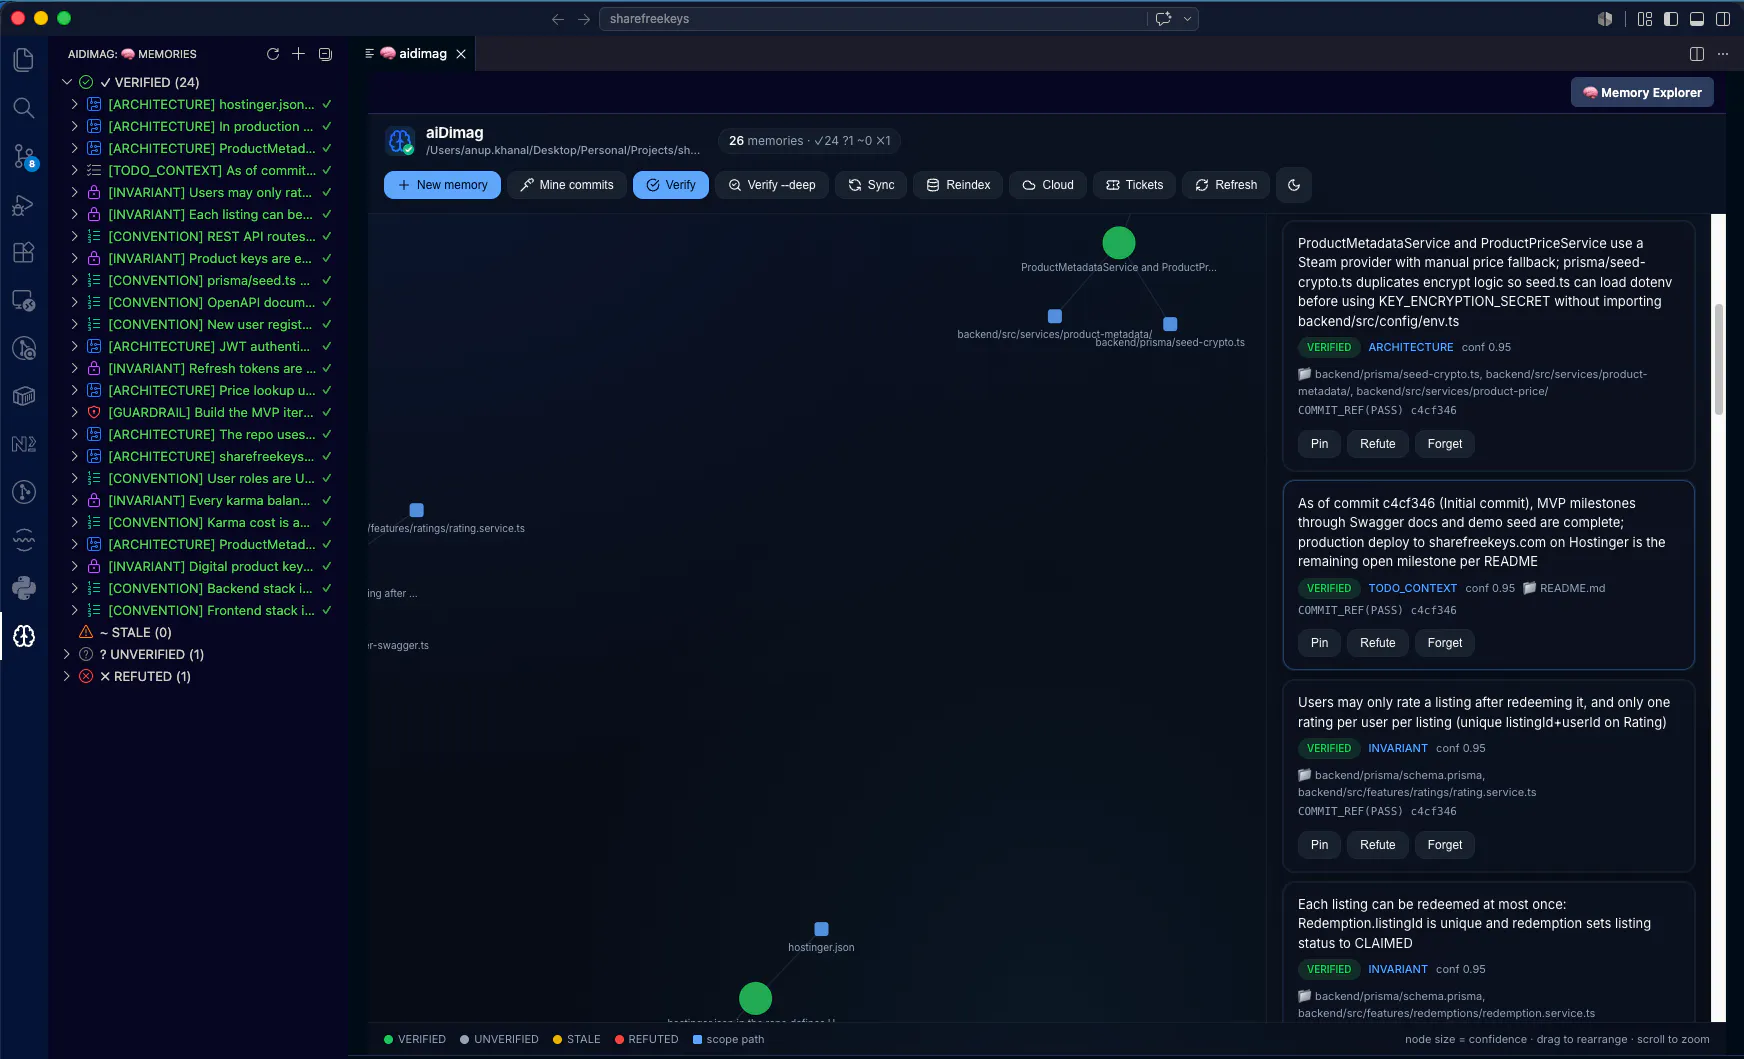Image resolution: width=1744 pixels, height=1059 pixels.
Task: Select [CONVENTION] Frontend stack memory
Action: point(197,610)
